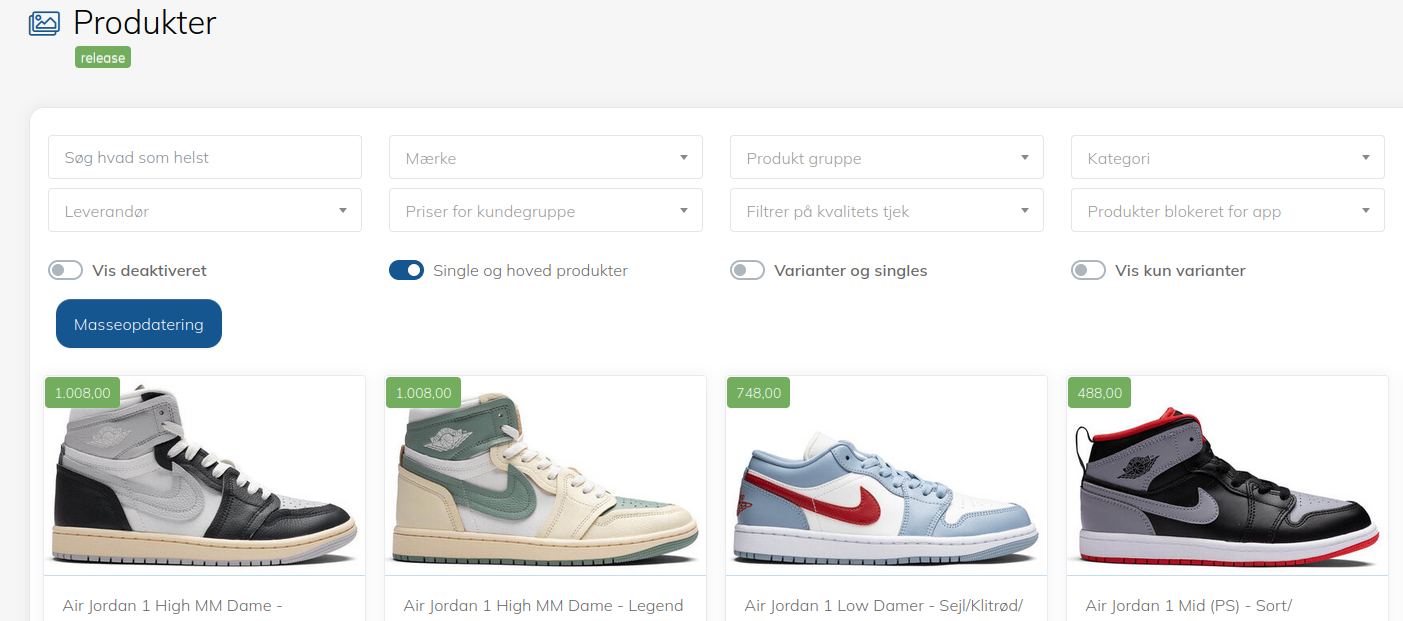Screen dimensions: 1403x621
Task: Focus the 'Søg hvad som helst' search field
Action: [x=205, y=157]
